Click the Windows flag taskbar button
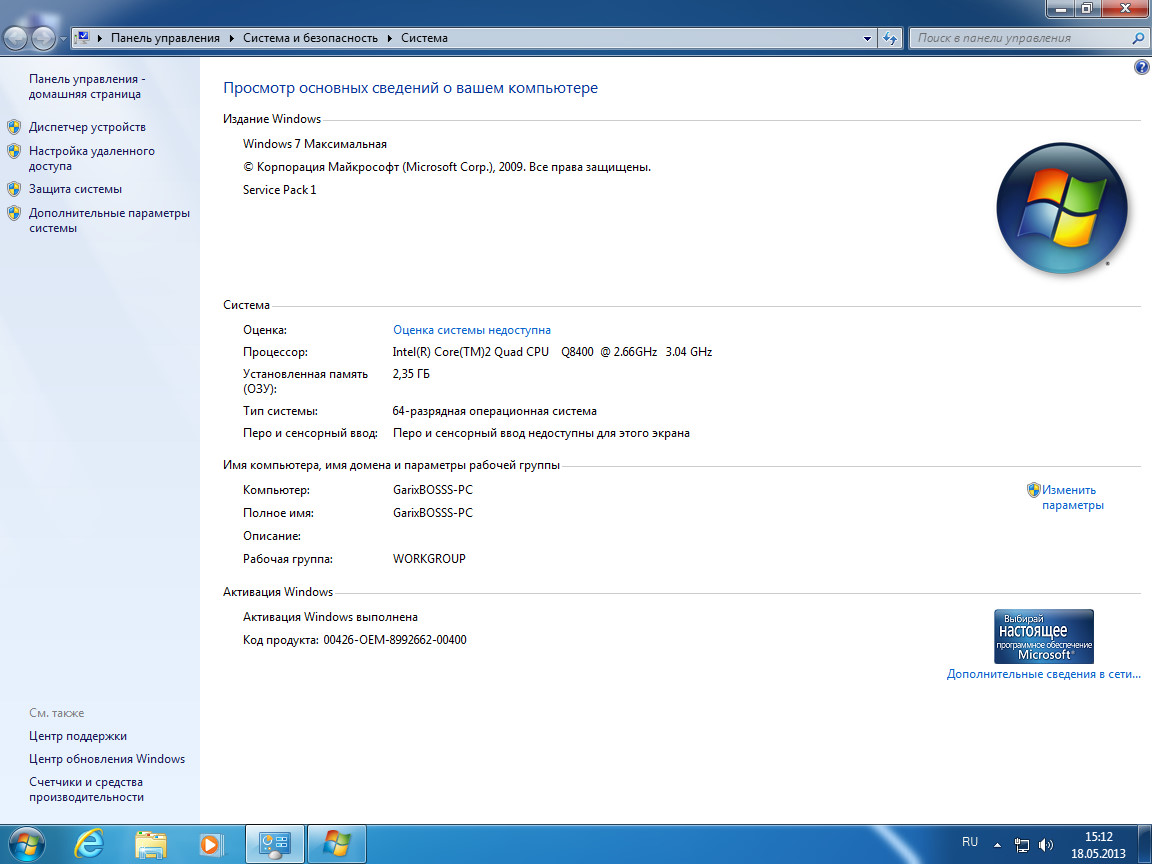 pos(336,845)
